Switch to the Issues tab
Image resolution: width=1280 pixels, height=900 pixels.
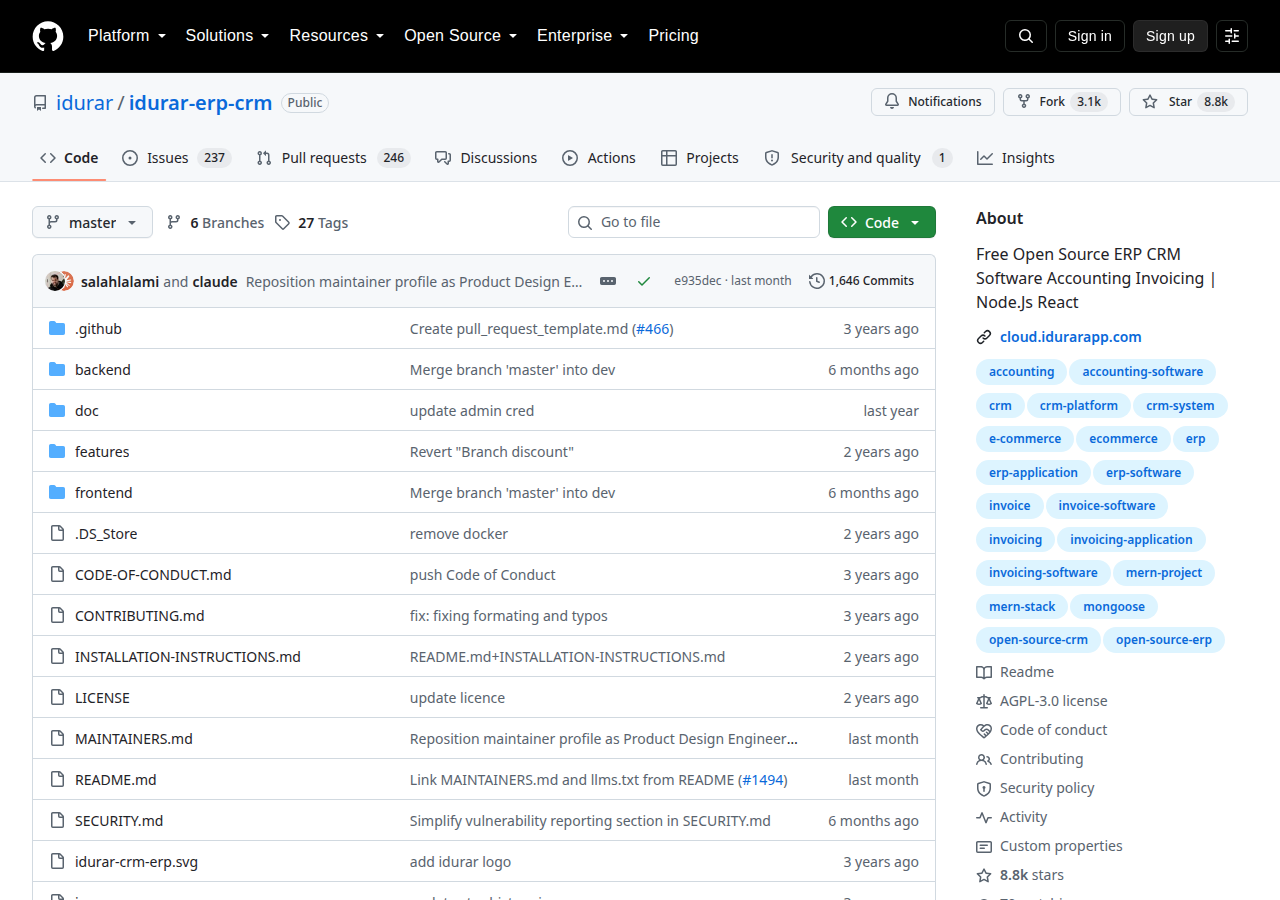tap(176, 158)
